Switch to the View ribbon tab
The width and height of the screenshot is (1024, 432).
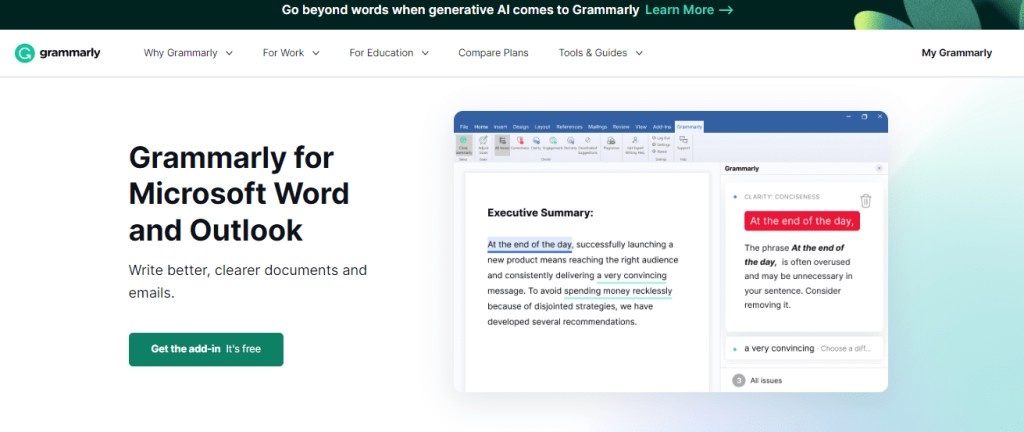pos(641,127)
